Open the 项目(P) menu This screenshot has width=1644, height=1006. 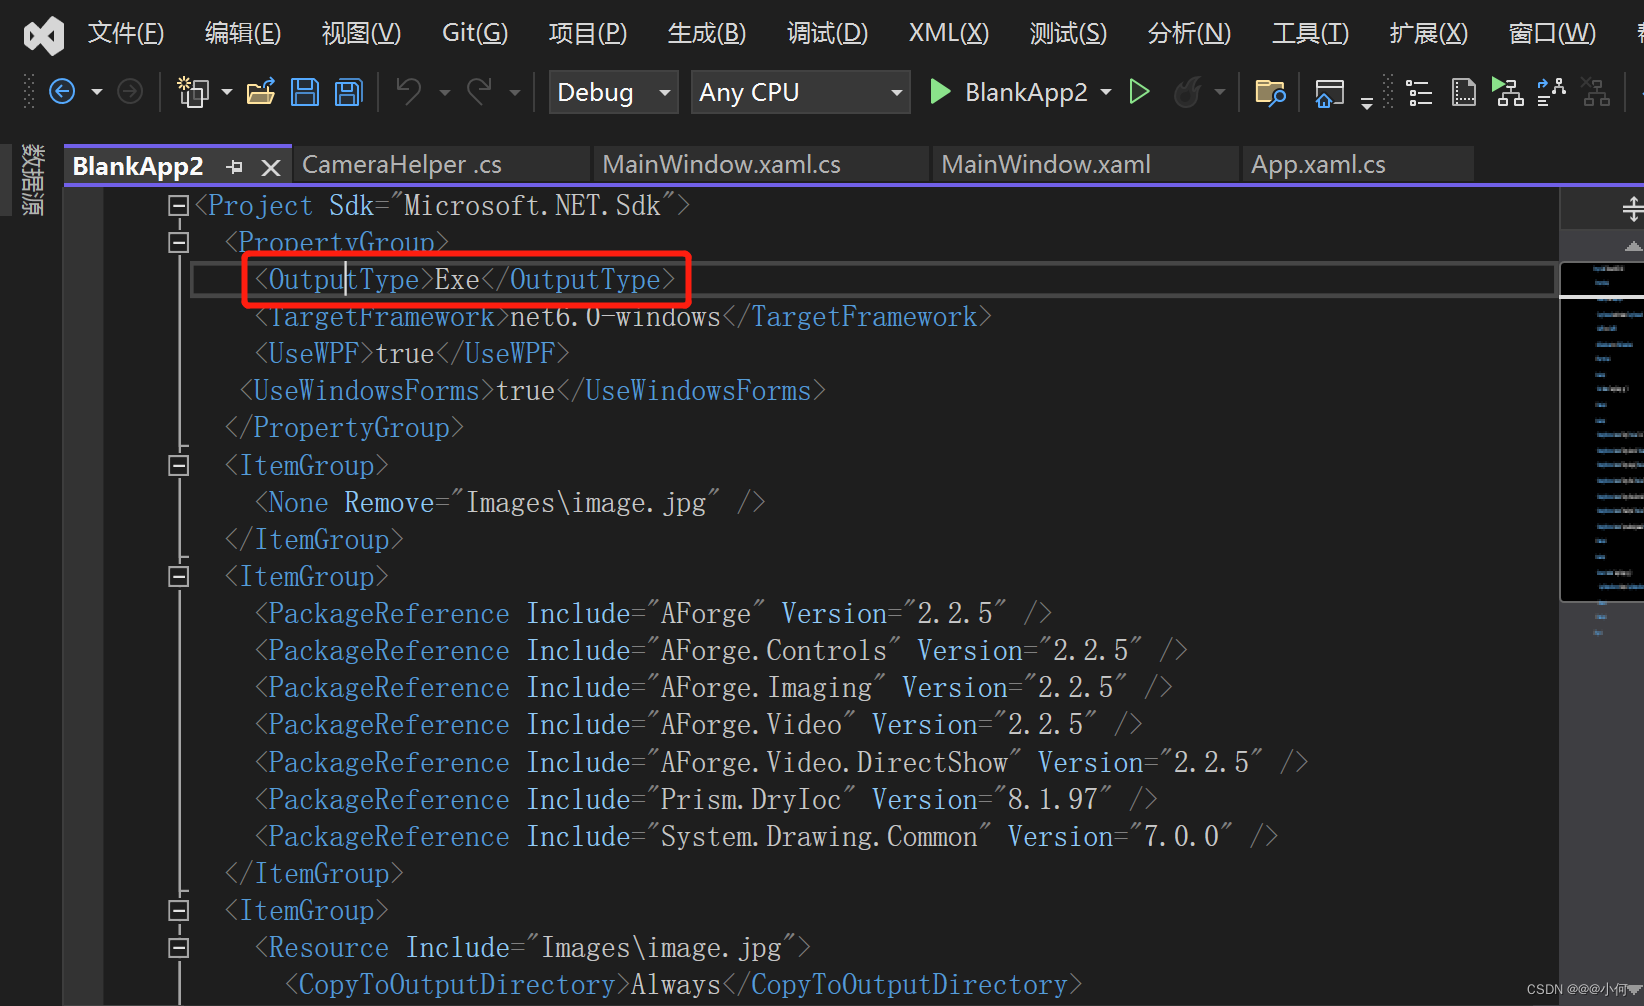(x=588, y=33)
